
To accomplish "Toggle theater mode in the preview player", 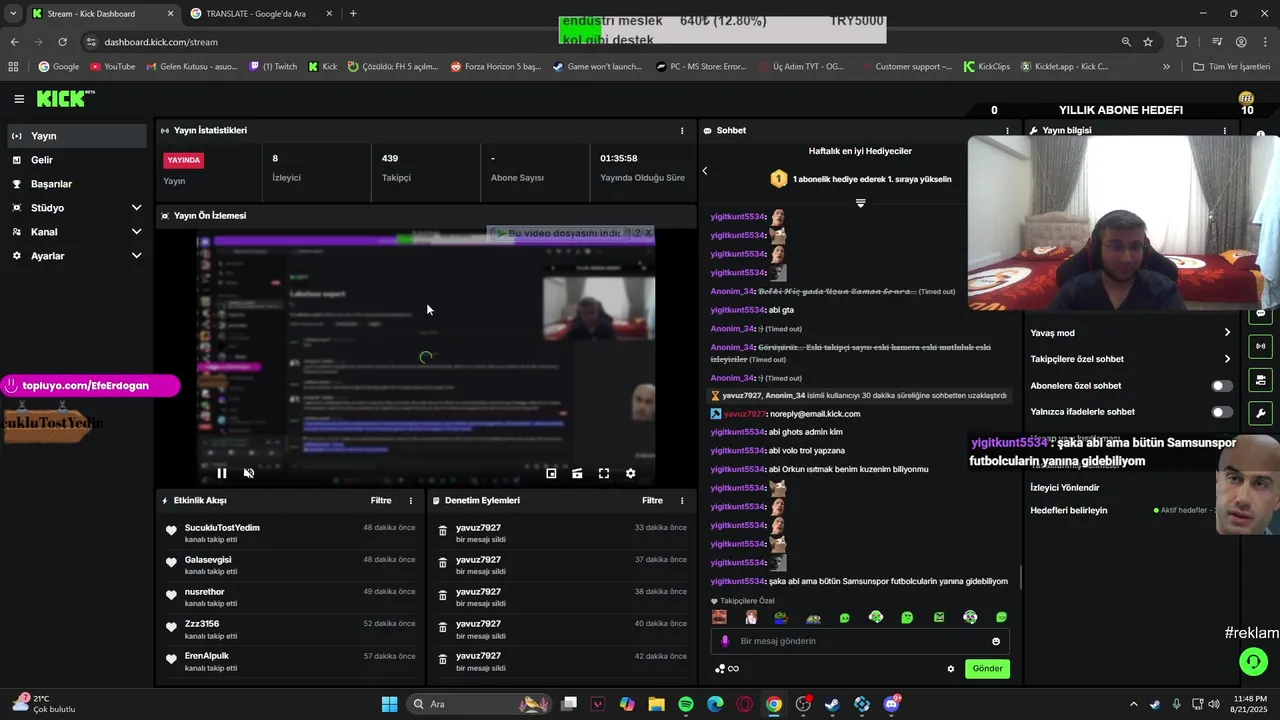I will point(577,473).
